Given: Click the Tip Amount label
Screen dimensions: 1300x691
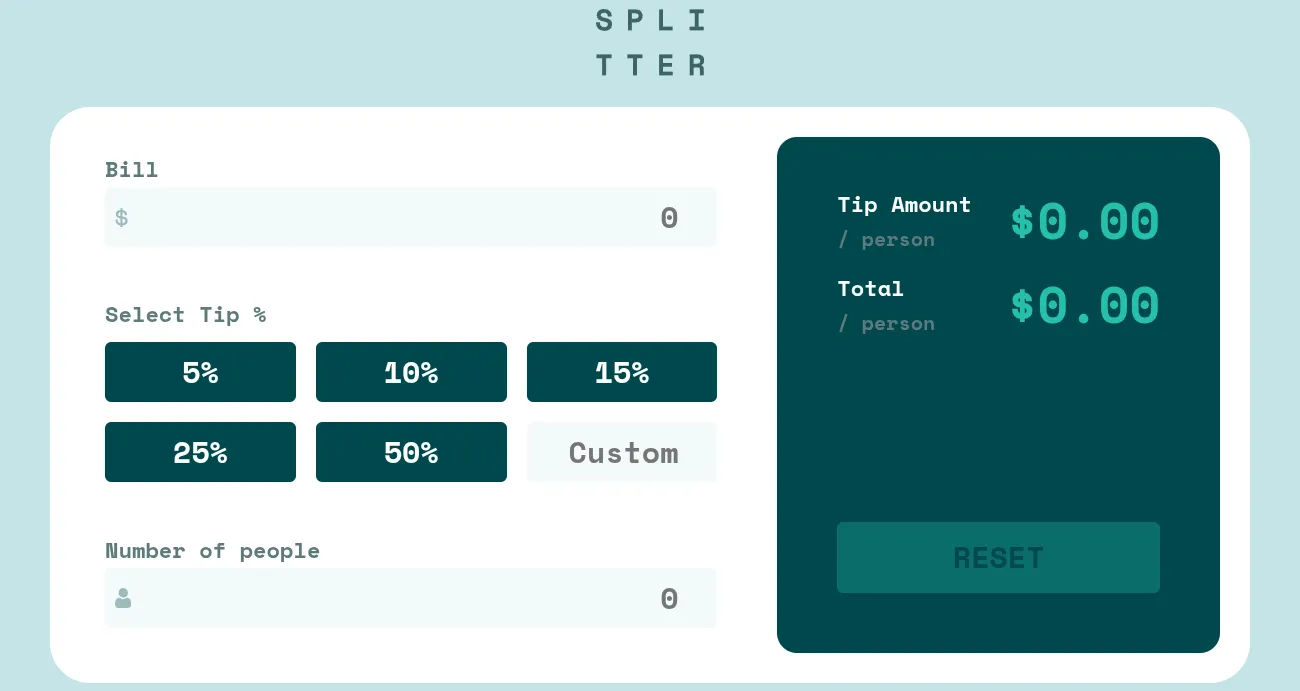Looking at the screenshot, I should pos(904,205).
